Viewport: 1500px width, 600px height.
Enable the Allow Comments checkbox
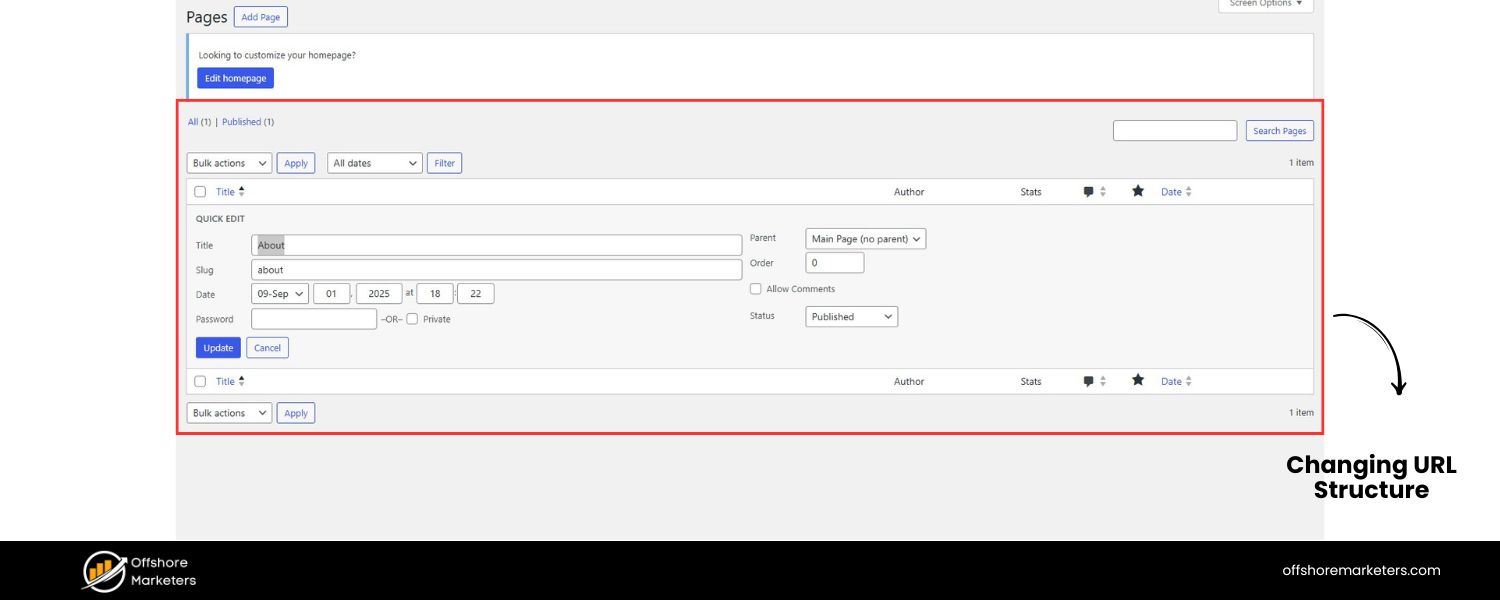(756, 288)
